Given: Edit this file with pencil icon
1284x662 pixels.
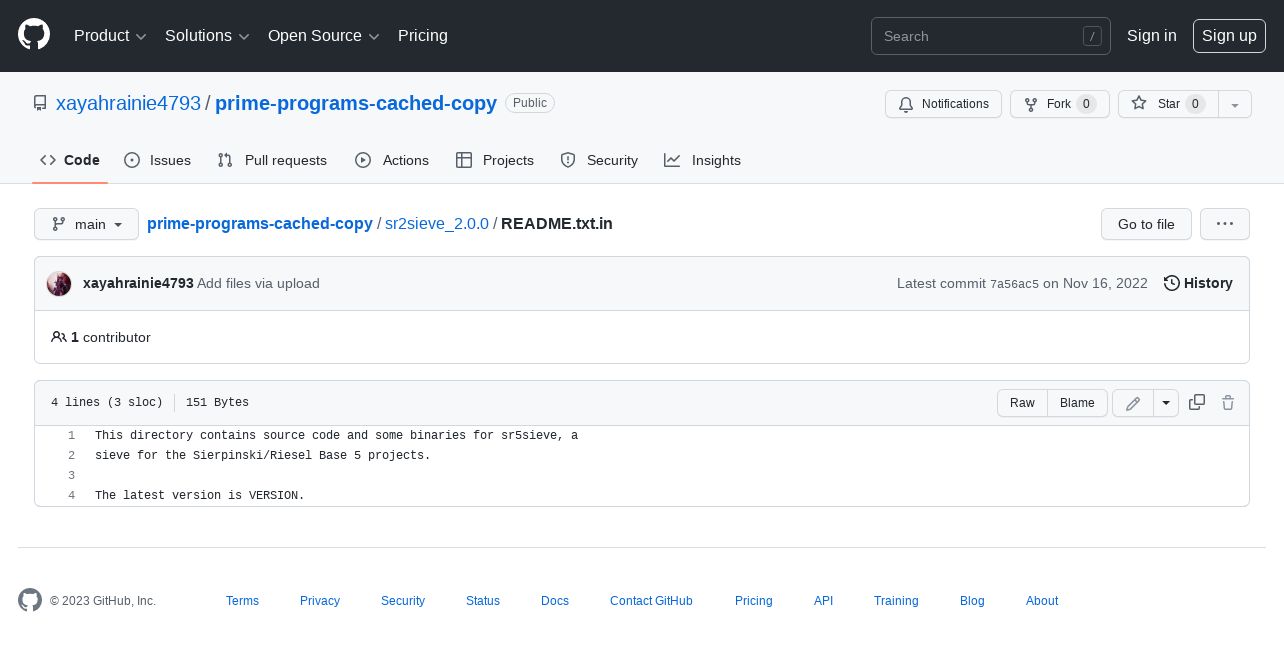Looking at the screenshot, I should [x=1133, y=403].
